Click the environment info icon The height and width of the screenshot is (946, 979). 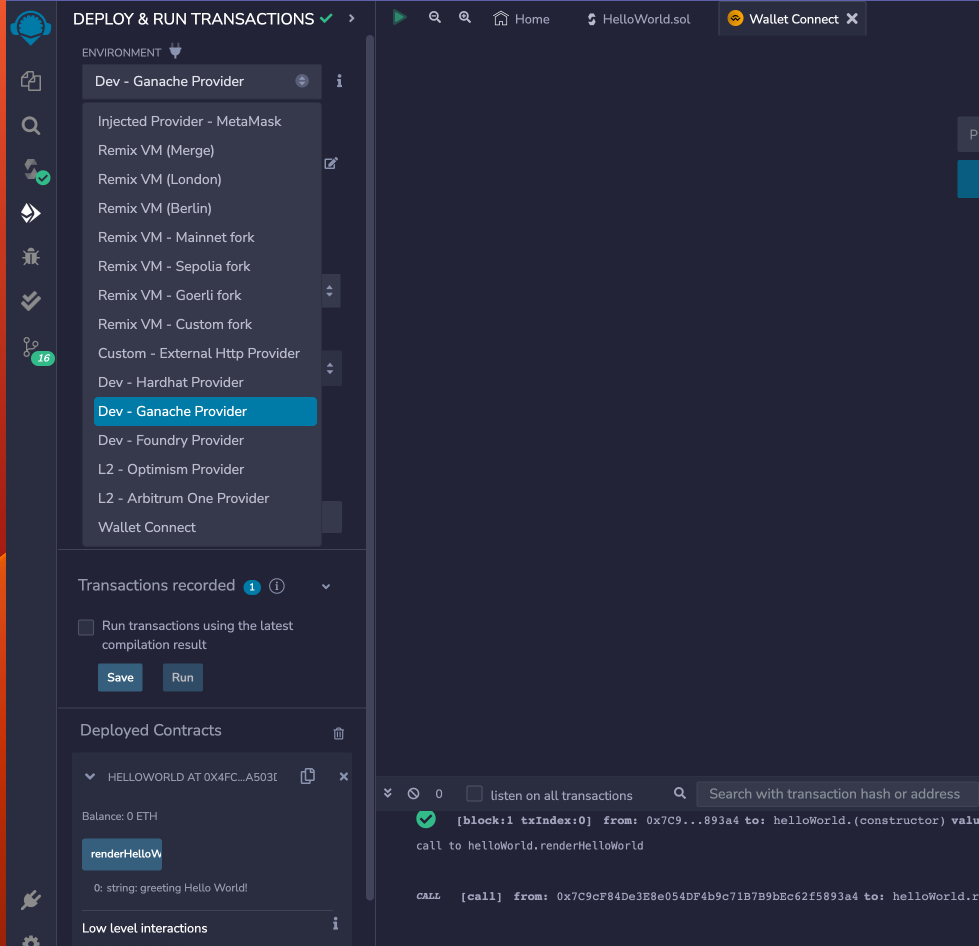coord(339,81)
